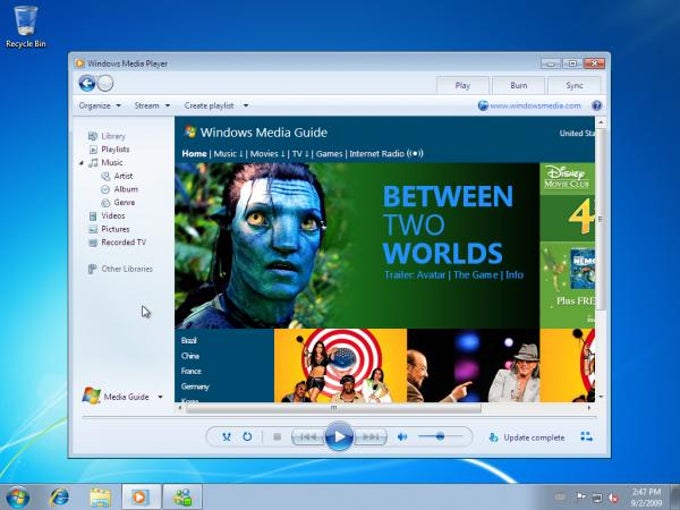This screenshot has height=510, width=680.
Task: Click the Recorded TV icon
Action: (92, 243)
